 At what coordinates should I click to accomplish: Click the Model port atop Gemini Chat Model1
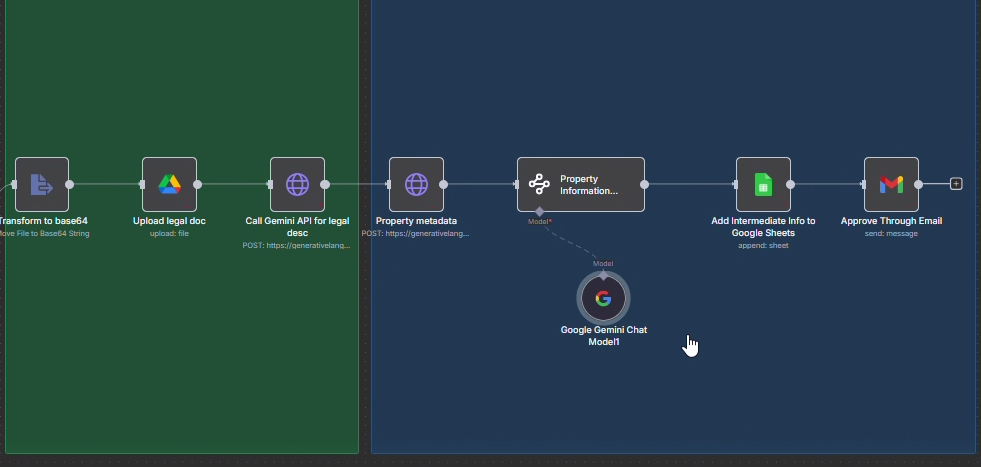[x=603, y=273]
